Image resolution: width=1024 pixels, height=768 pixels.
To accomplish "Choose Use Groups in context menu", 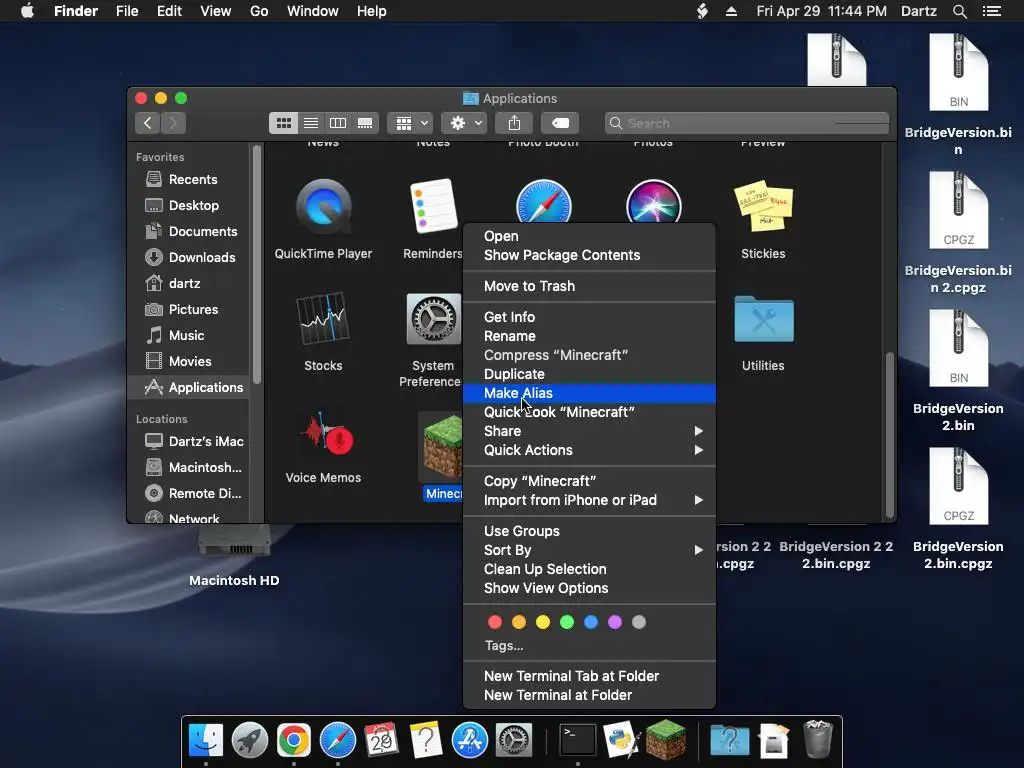I will [x=589, y=531].
